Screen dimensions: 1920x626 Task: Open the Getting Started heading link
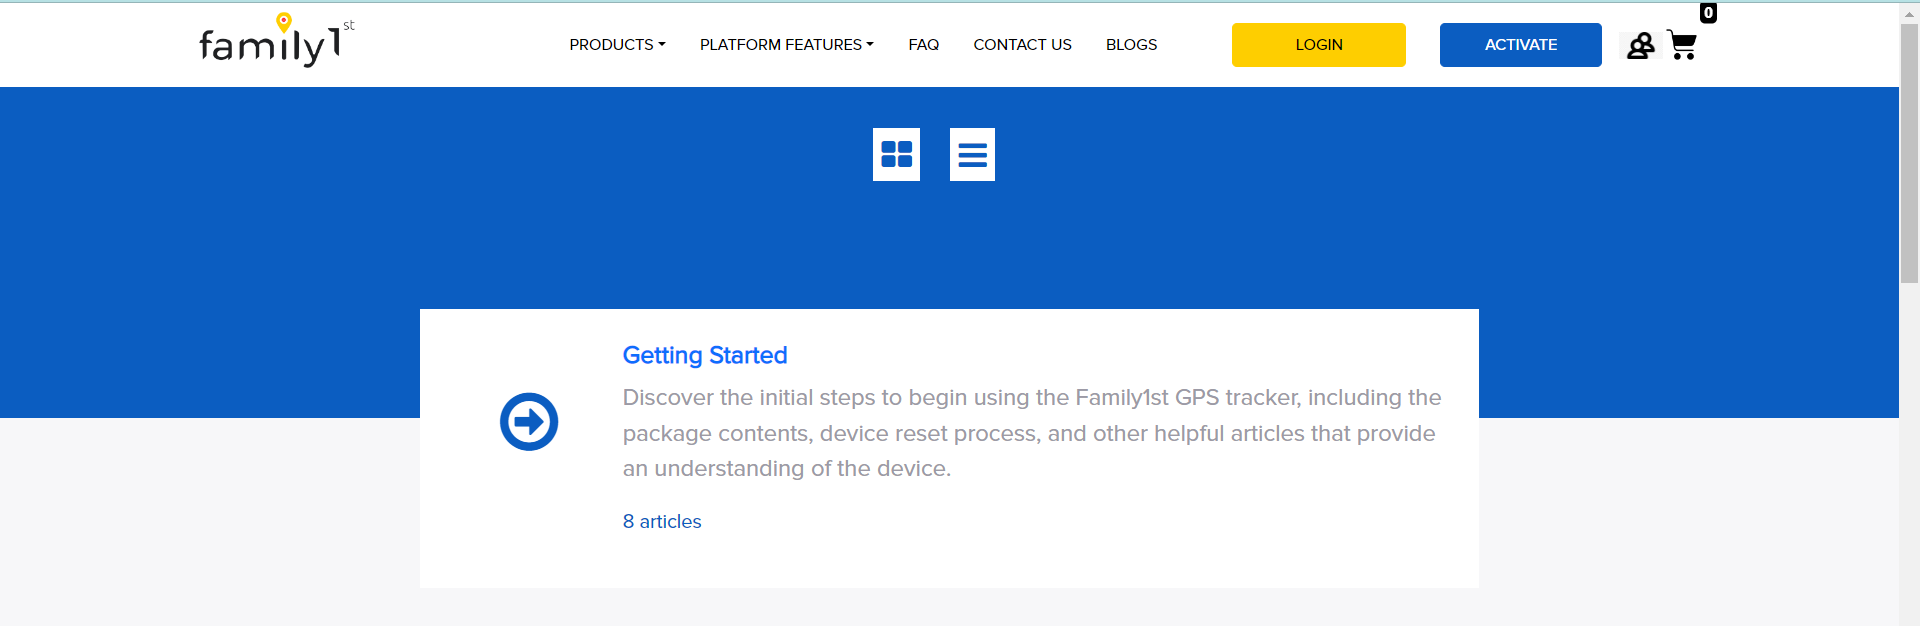(705, 355)
